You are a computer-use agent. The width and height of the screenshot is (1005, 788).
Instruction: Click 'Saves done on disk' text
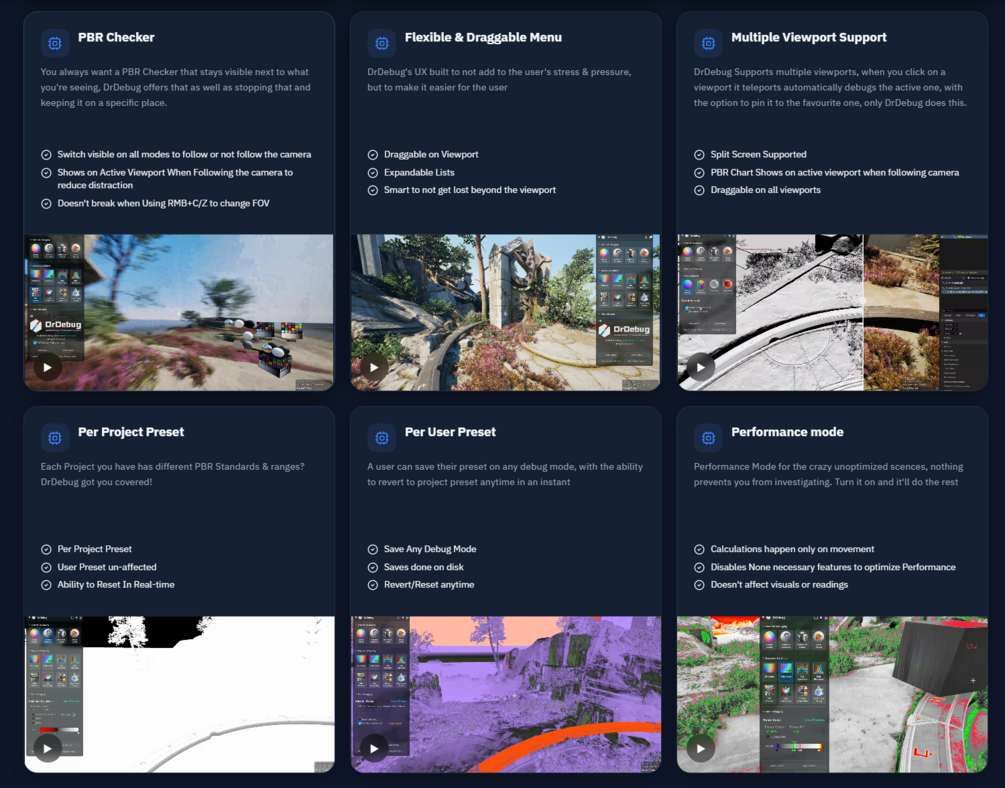(x=424, y=567)
